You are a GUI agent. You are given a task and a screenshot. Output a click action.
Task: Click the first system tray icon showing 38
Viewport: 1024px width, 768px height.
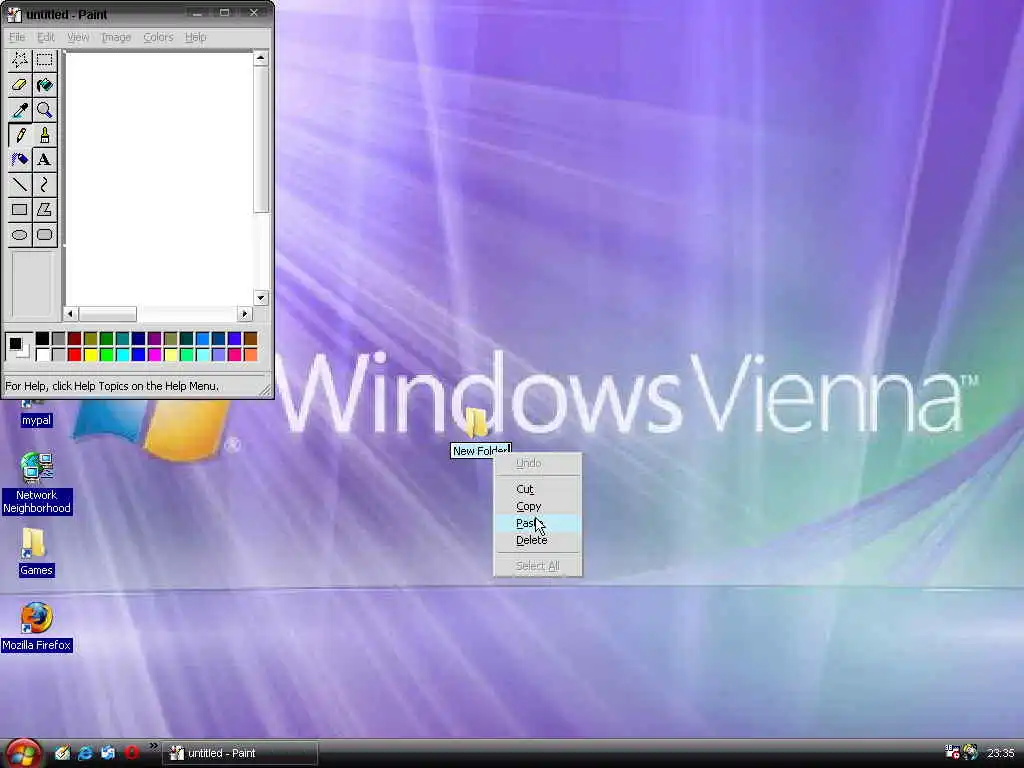[952, 752]
